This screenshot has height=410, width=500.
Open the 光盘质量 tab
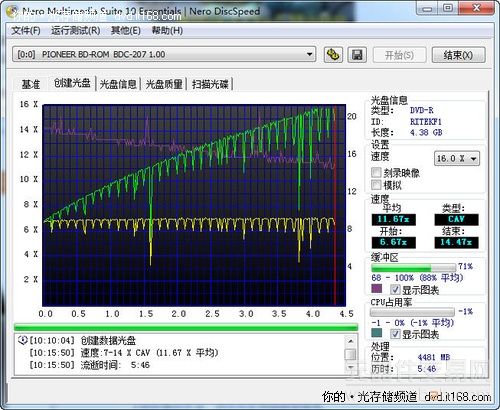[x=164, y=84]
